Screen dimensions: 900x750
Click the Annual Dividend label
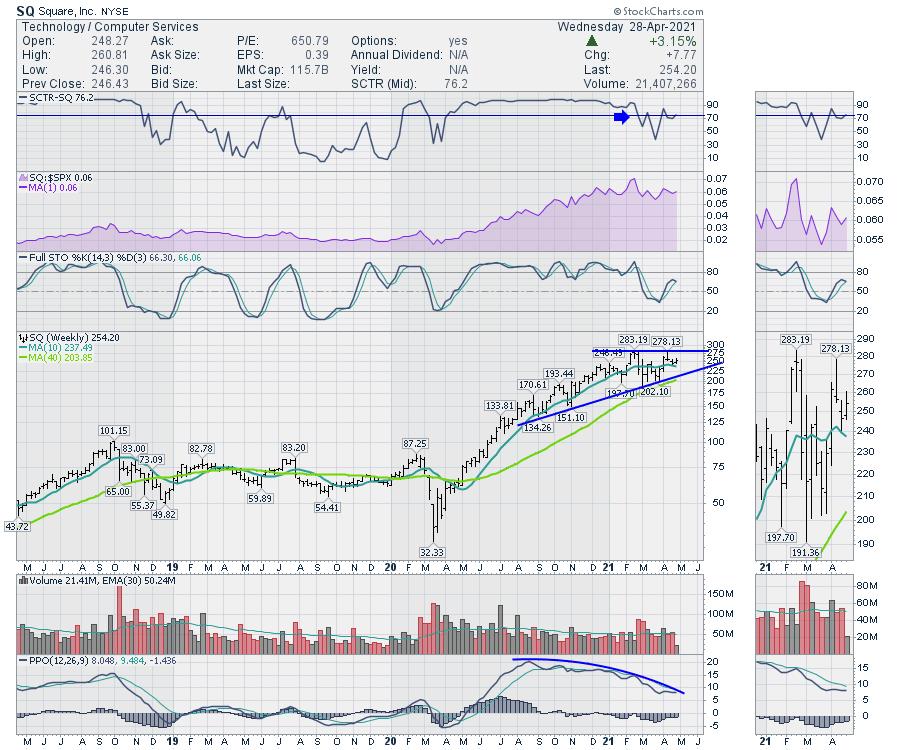point(397,55)
